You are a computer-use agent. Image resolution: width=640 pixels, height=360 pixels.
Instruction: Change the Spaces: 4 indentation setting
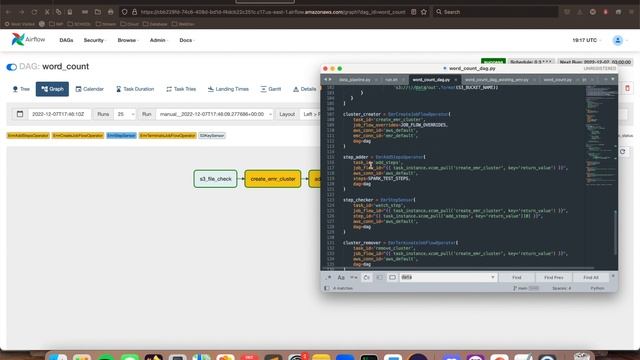562,288
